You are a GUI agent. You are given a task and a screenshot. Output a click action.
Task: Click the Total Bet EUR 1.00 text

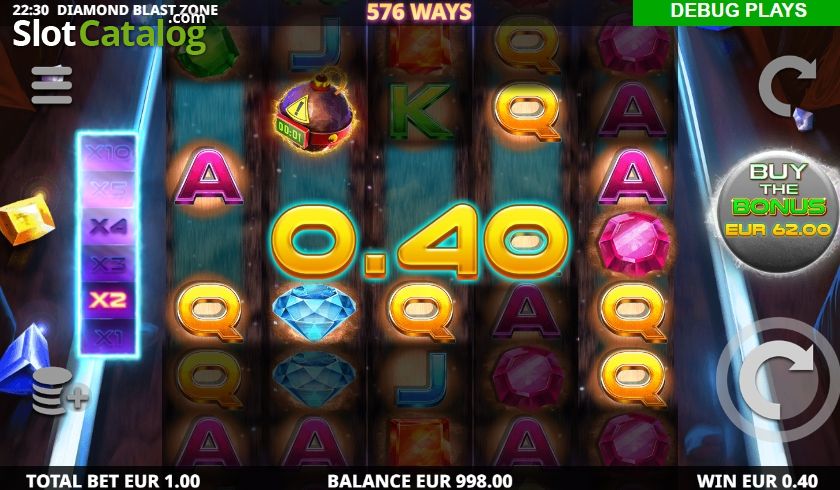[x=113, y=480]
